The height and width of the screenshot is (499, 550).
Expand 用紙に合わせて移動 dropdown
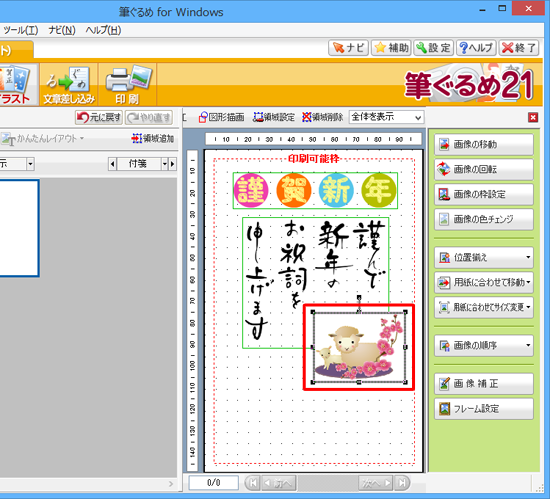pos(484,283)
